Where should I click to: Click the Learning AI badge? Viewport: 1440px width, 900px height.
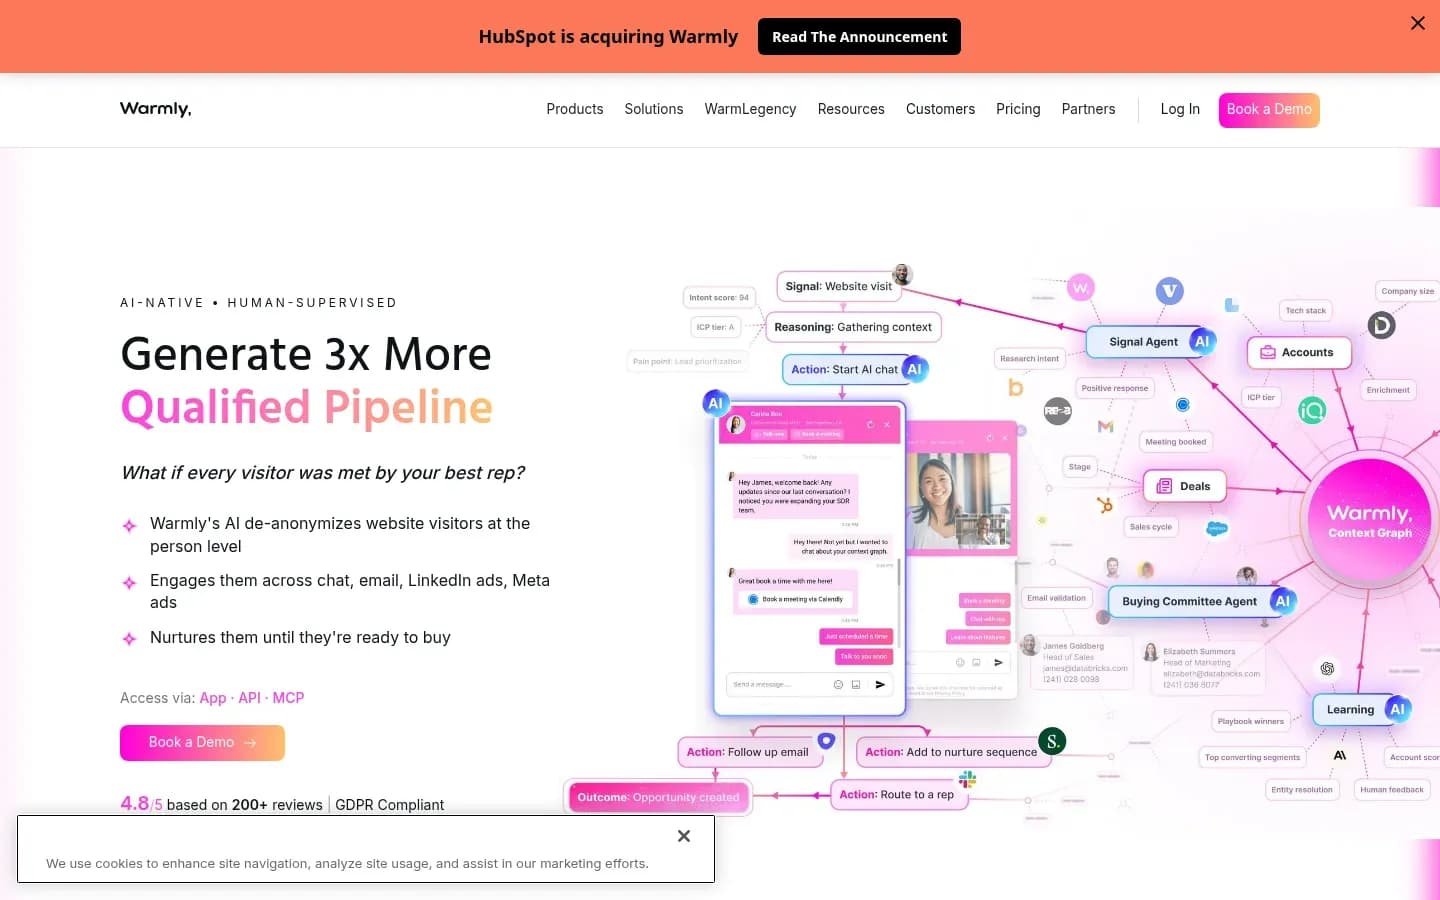1397,709
